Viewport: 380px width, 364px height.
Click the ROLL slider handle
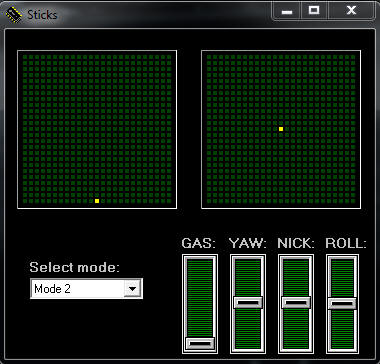click(x=342, y=304)
